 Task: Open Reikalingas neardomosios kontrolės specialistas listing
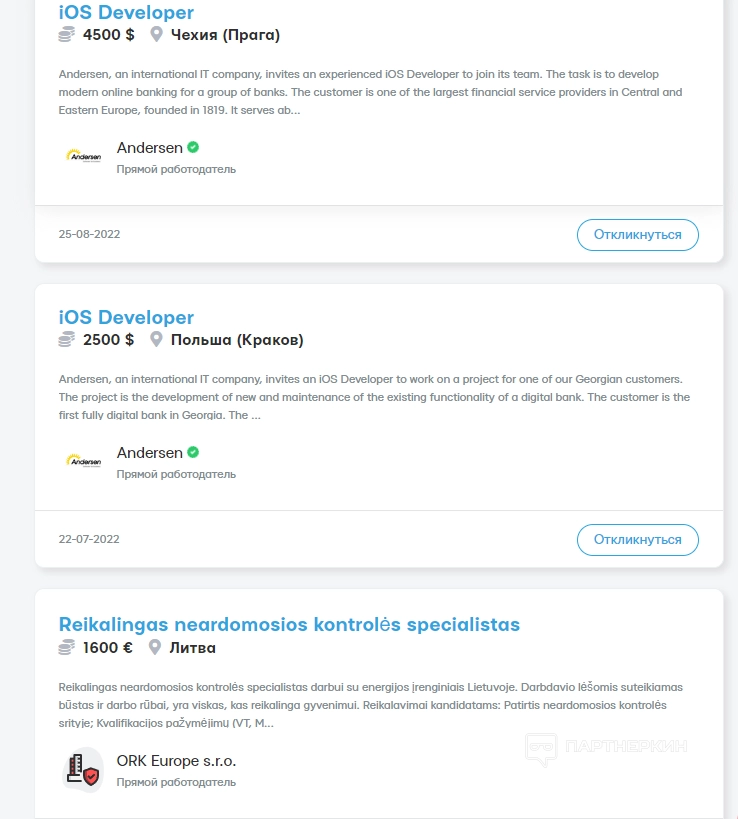pos(289,625)
